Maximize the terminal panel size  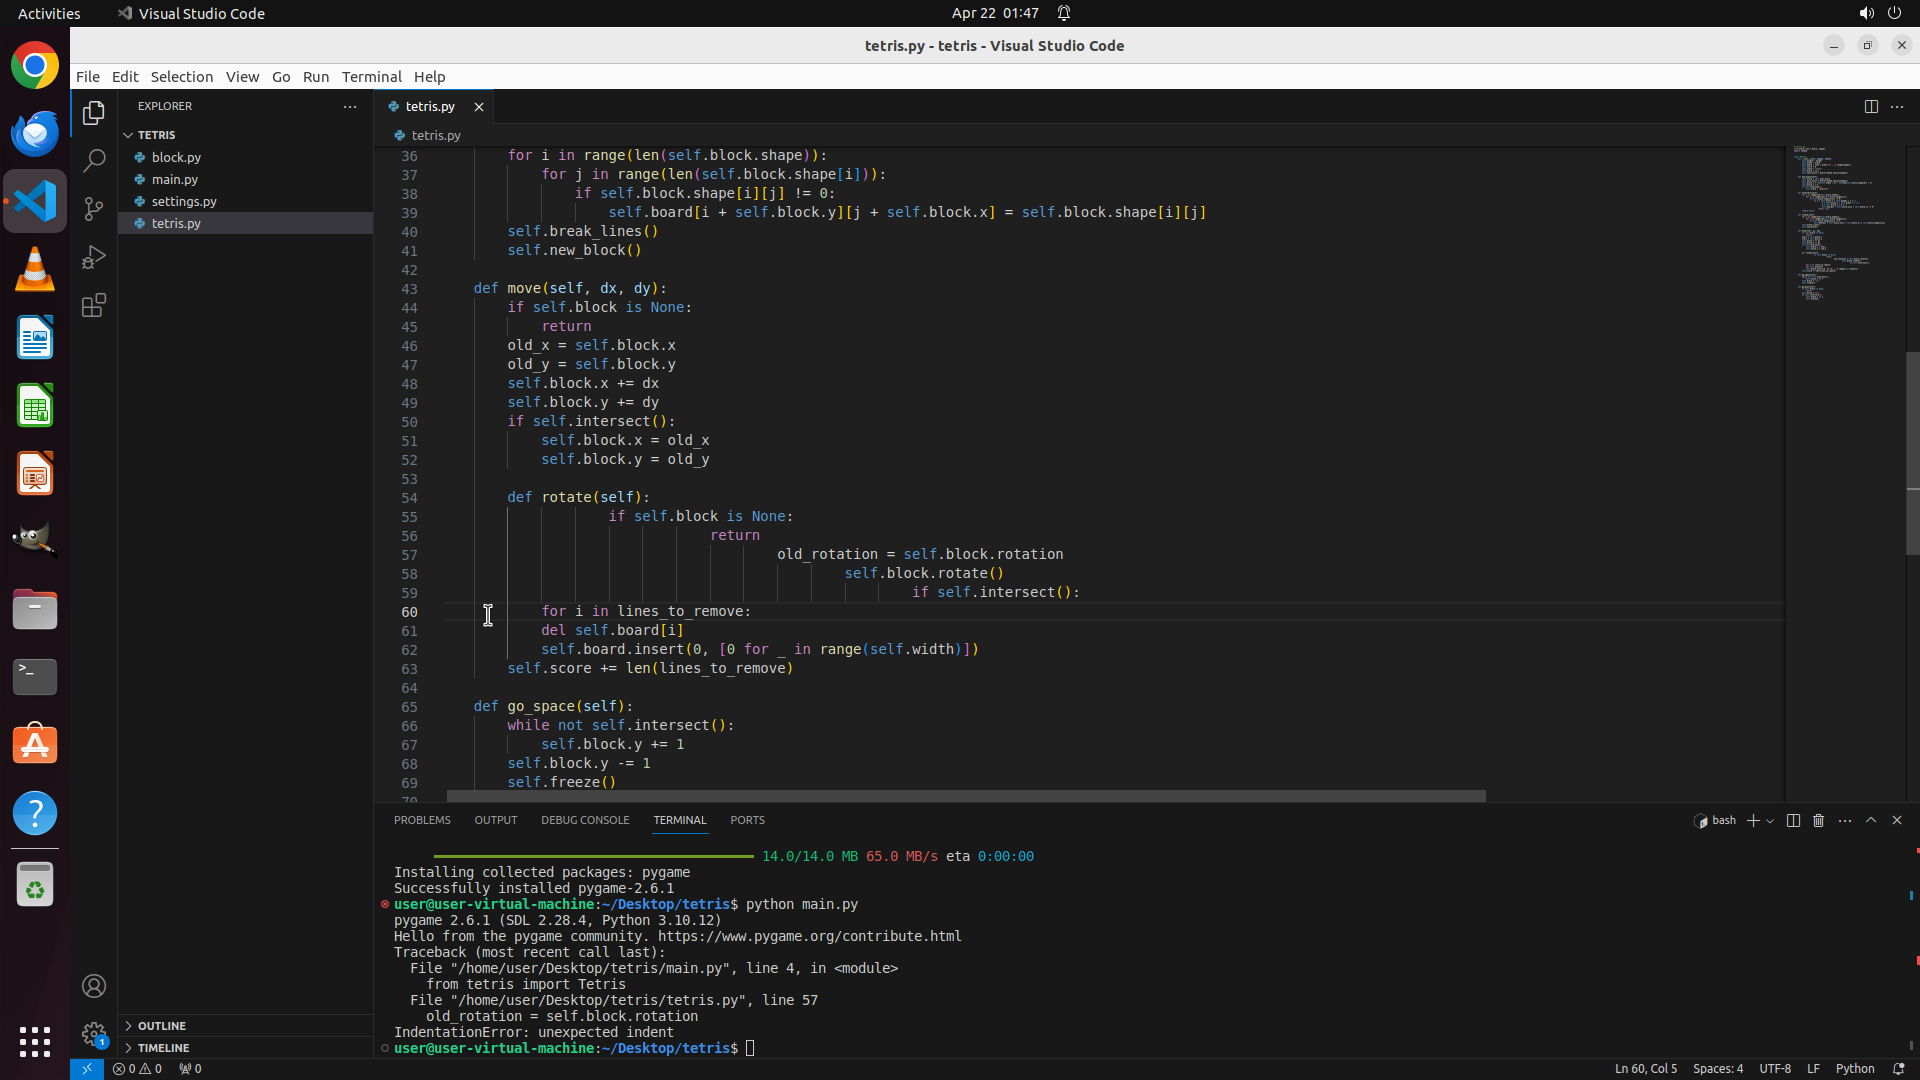(1871, 820)
